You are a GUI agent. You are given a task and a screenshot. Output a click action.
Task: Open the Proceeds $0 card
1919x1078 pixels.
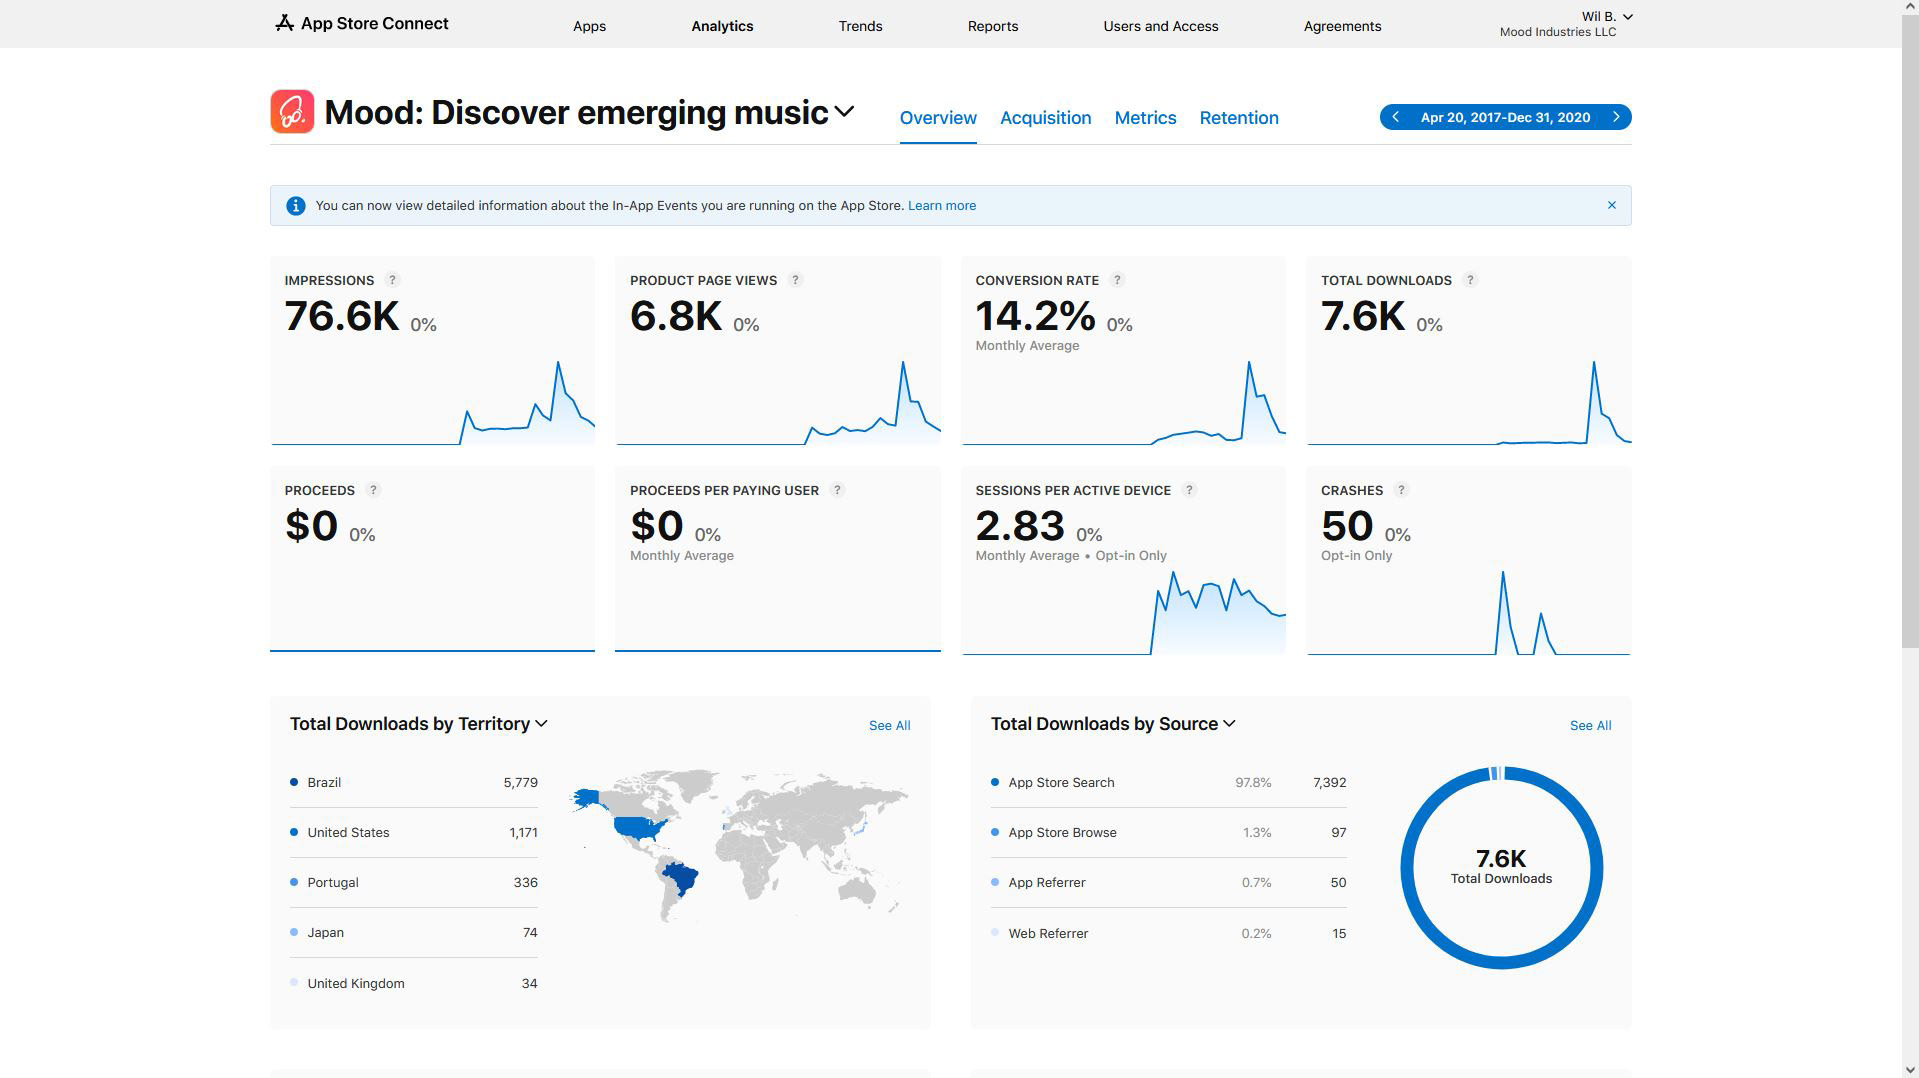(432, 559)
